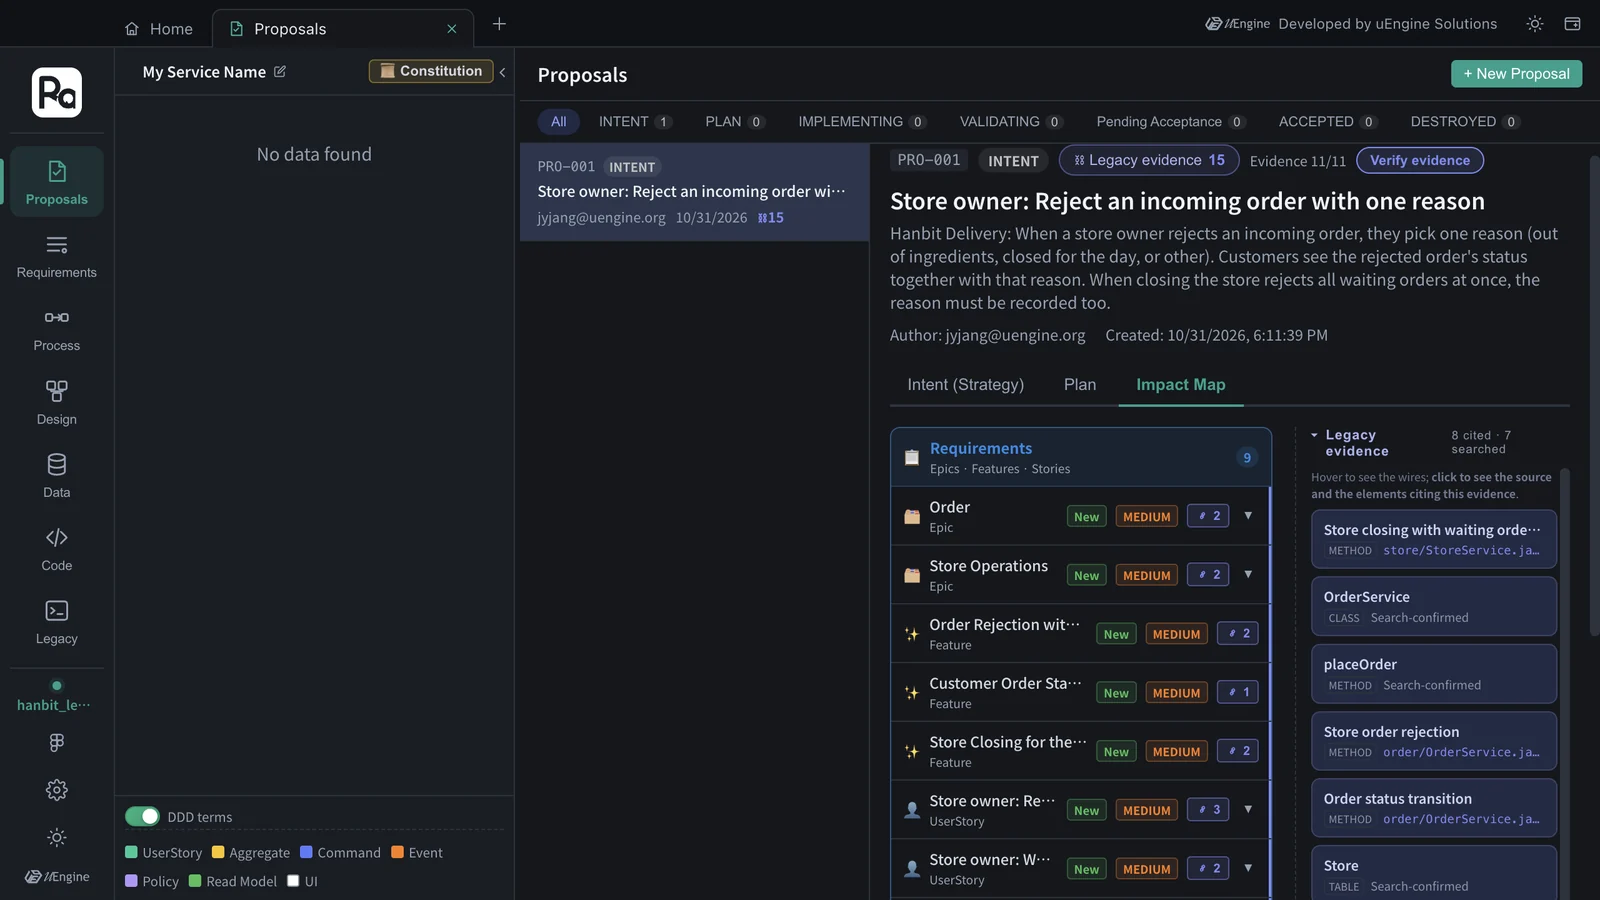Image resolution: width=1600 pixels, height=900 pixels.
Task: Open the Design sidebar section
Action: point(57,403)
